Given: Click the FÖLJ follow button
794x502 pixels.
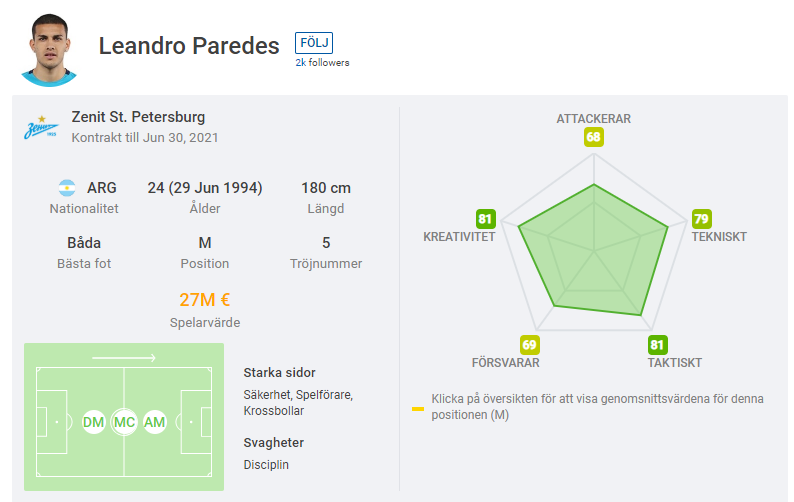Looking at the screenshot, I should (x=314, y=43).
